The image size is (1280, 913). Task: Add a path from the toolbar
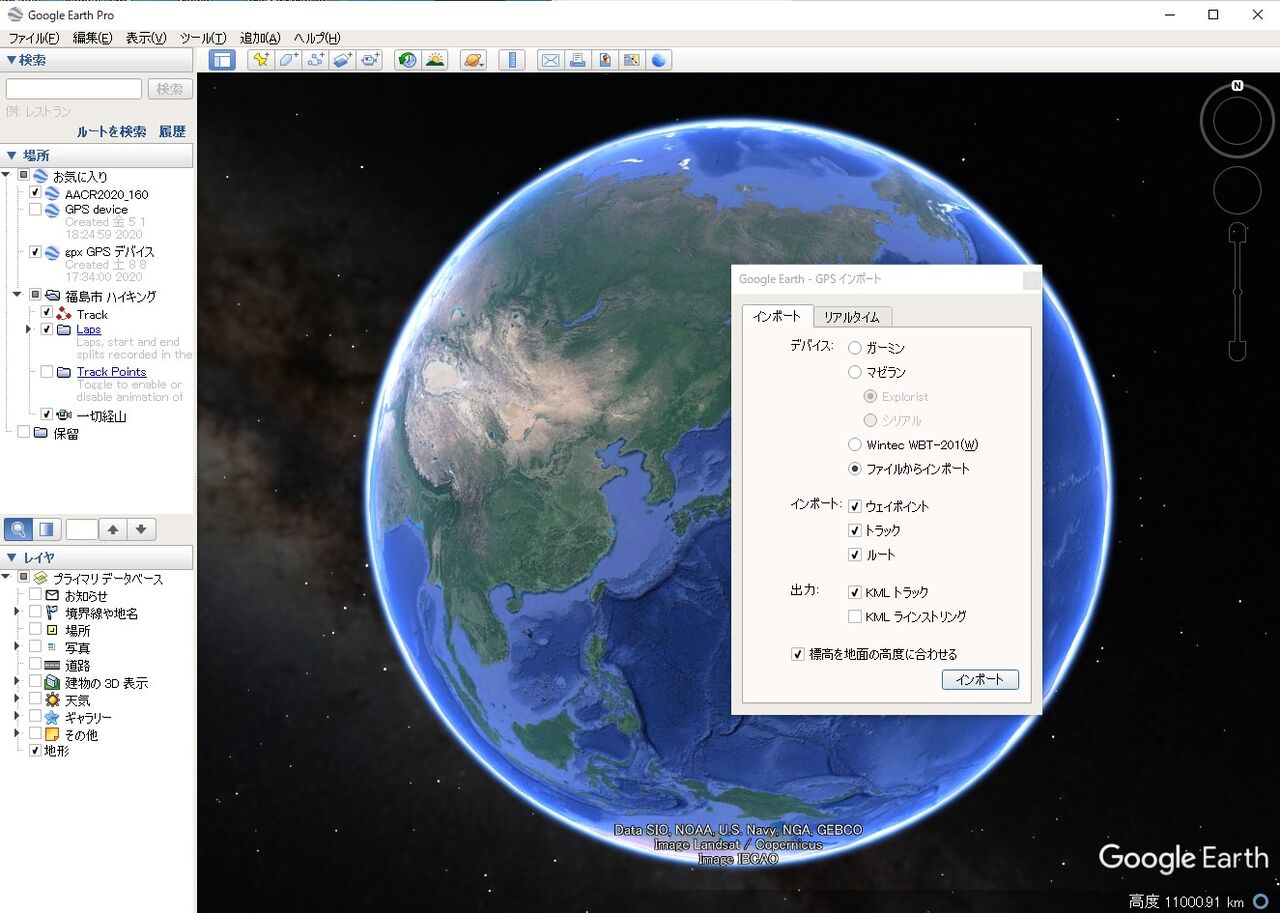tap(315, 60)
